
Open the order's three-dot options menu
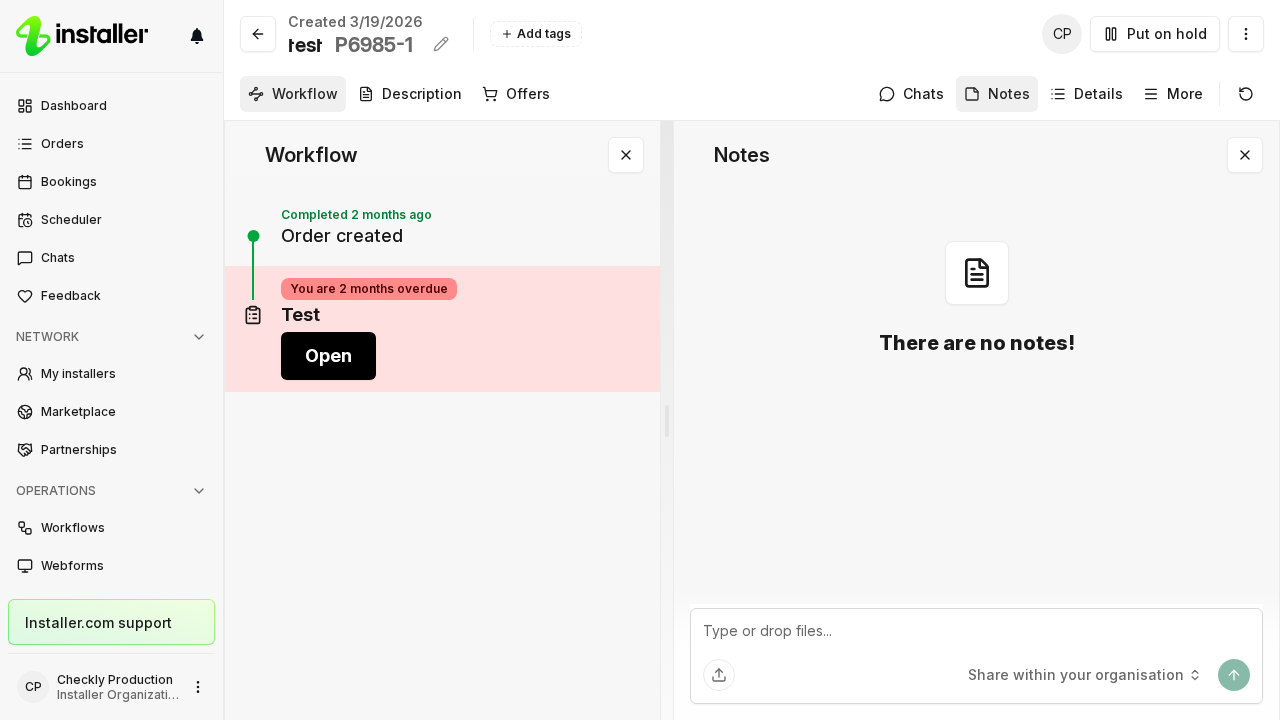pyautogui.click(x=1246, y=34)
